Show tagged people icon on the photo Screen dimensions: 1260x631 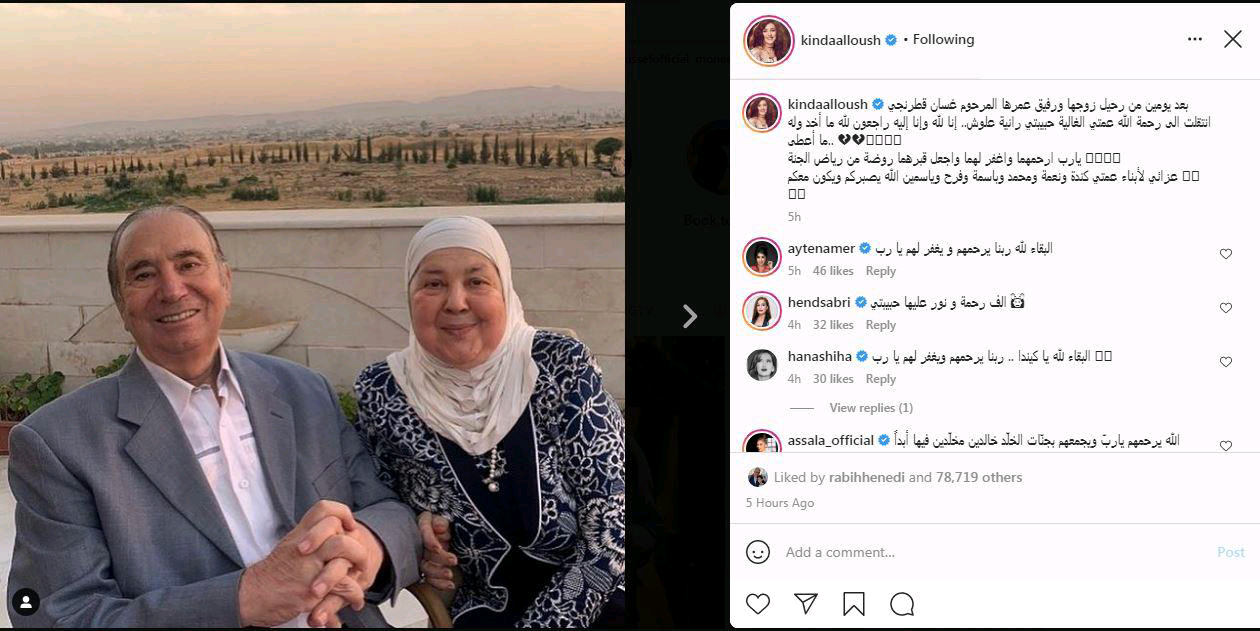[x=26, y=601]
